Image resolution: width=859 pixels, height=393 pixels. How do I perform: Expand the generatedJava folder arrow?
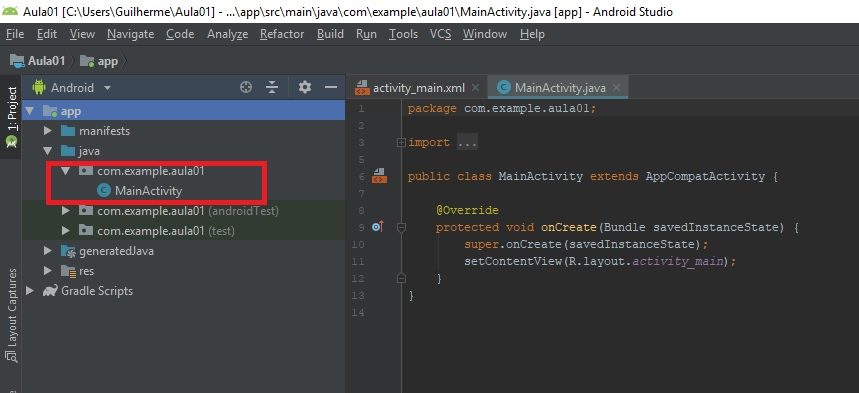tap(48, 251)
